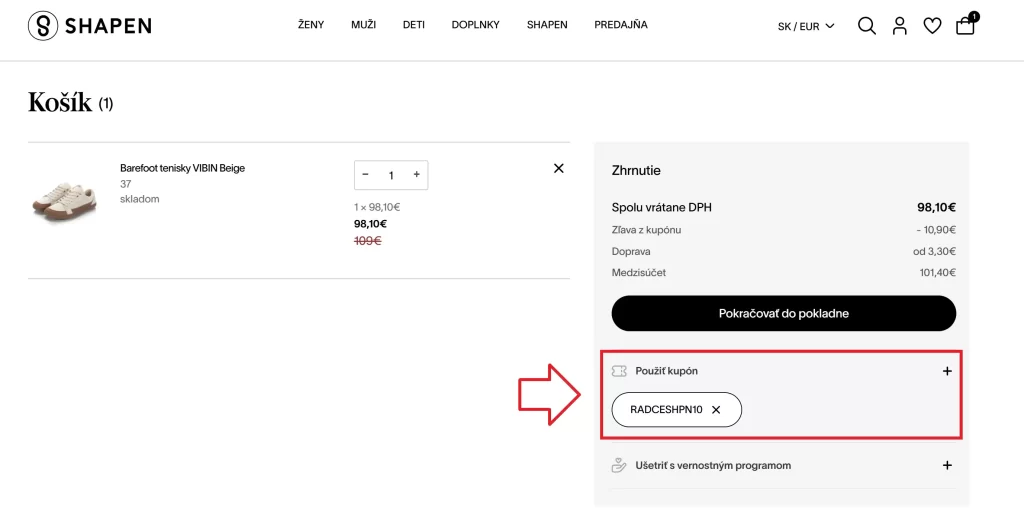Expand Ušetriť s vernostným programom plus
This screenshot has height=524, width=1024.
tap(947, 465)
